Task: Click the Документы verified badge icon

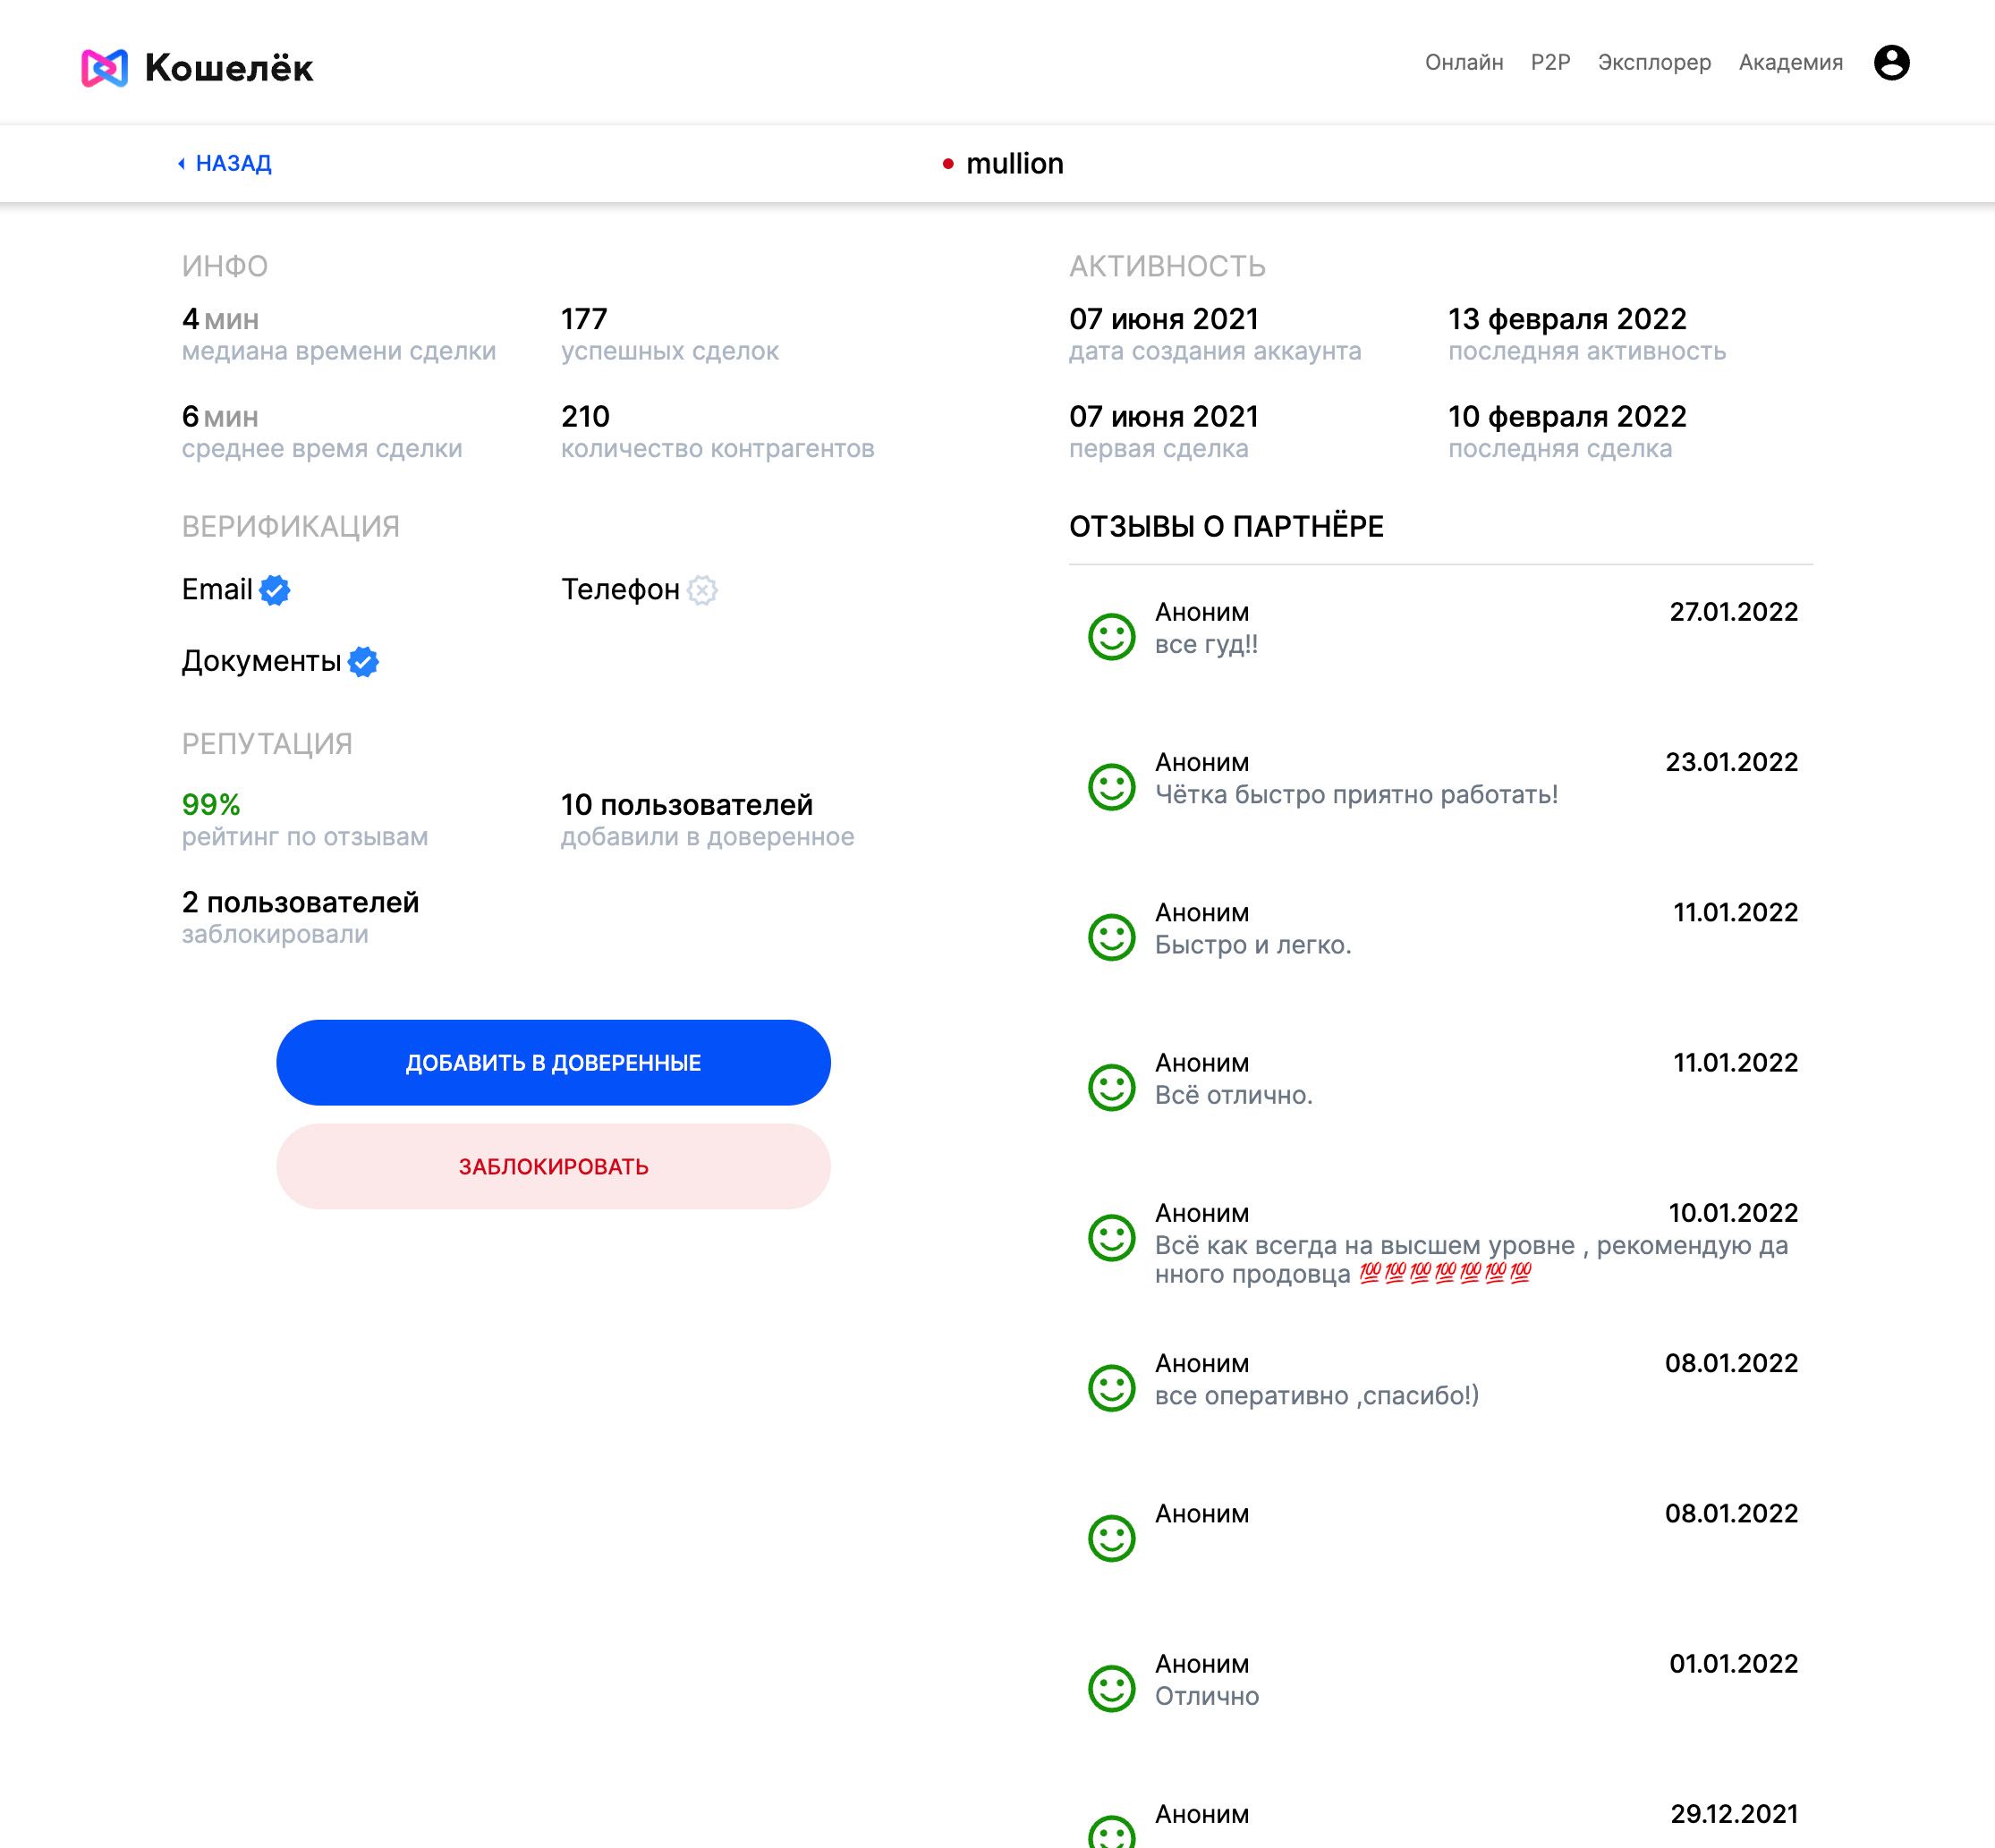Action: point(363,662)
